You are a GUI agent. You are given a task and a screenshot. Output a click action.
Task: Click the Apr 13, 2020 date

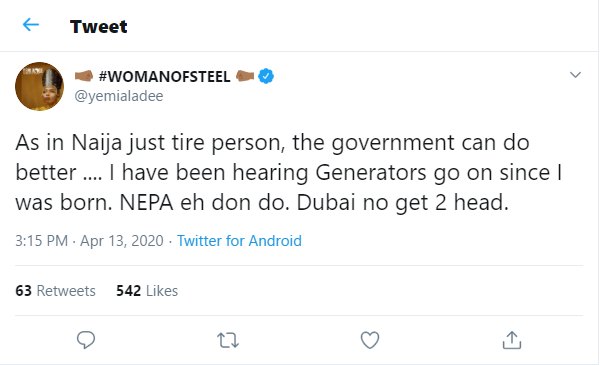(122, 241)
